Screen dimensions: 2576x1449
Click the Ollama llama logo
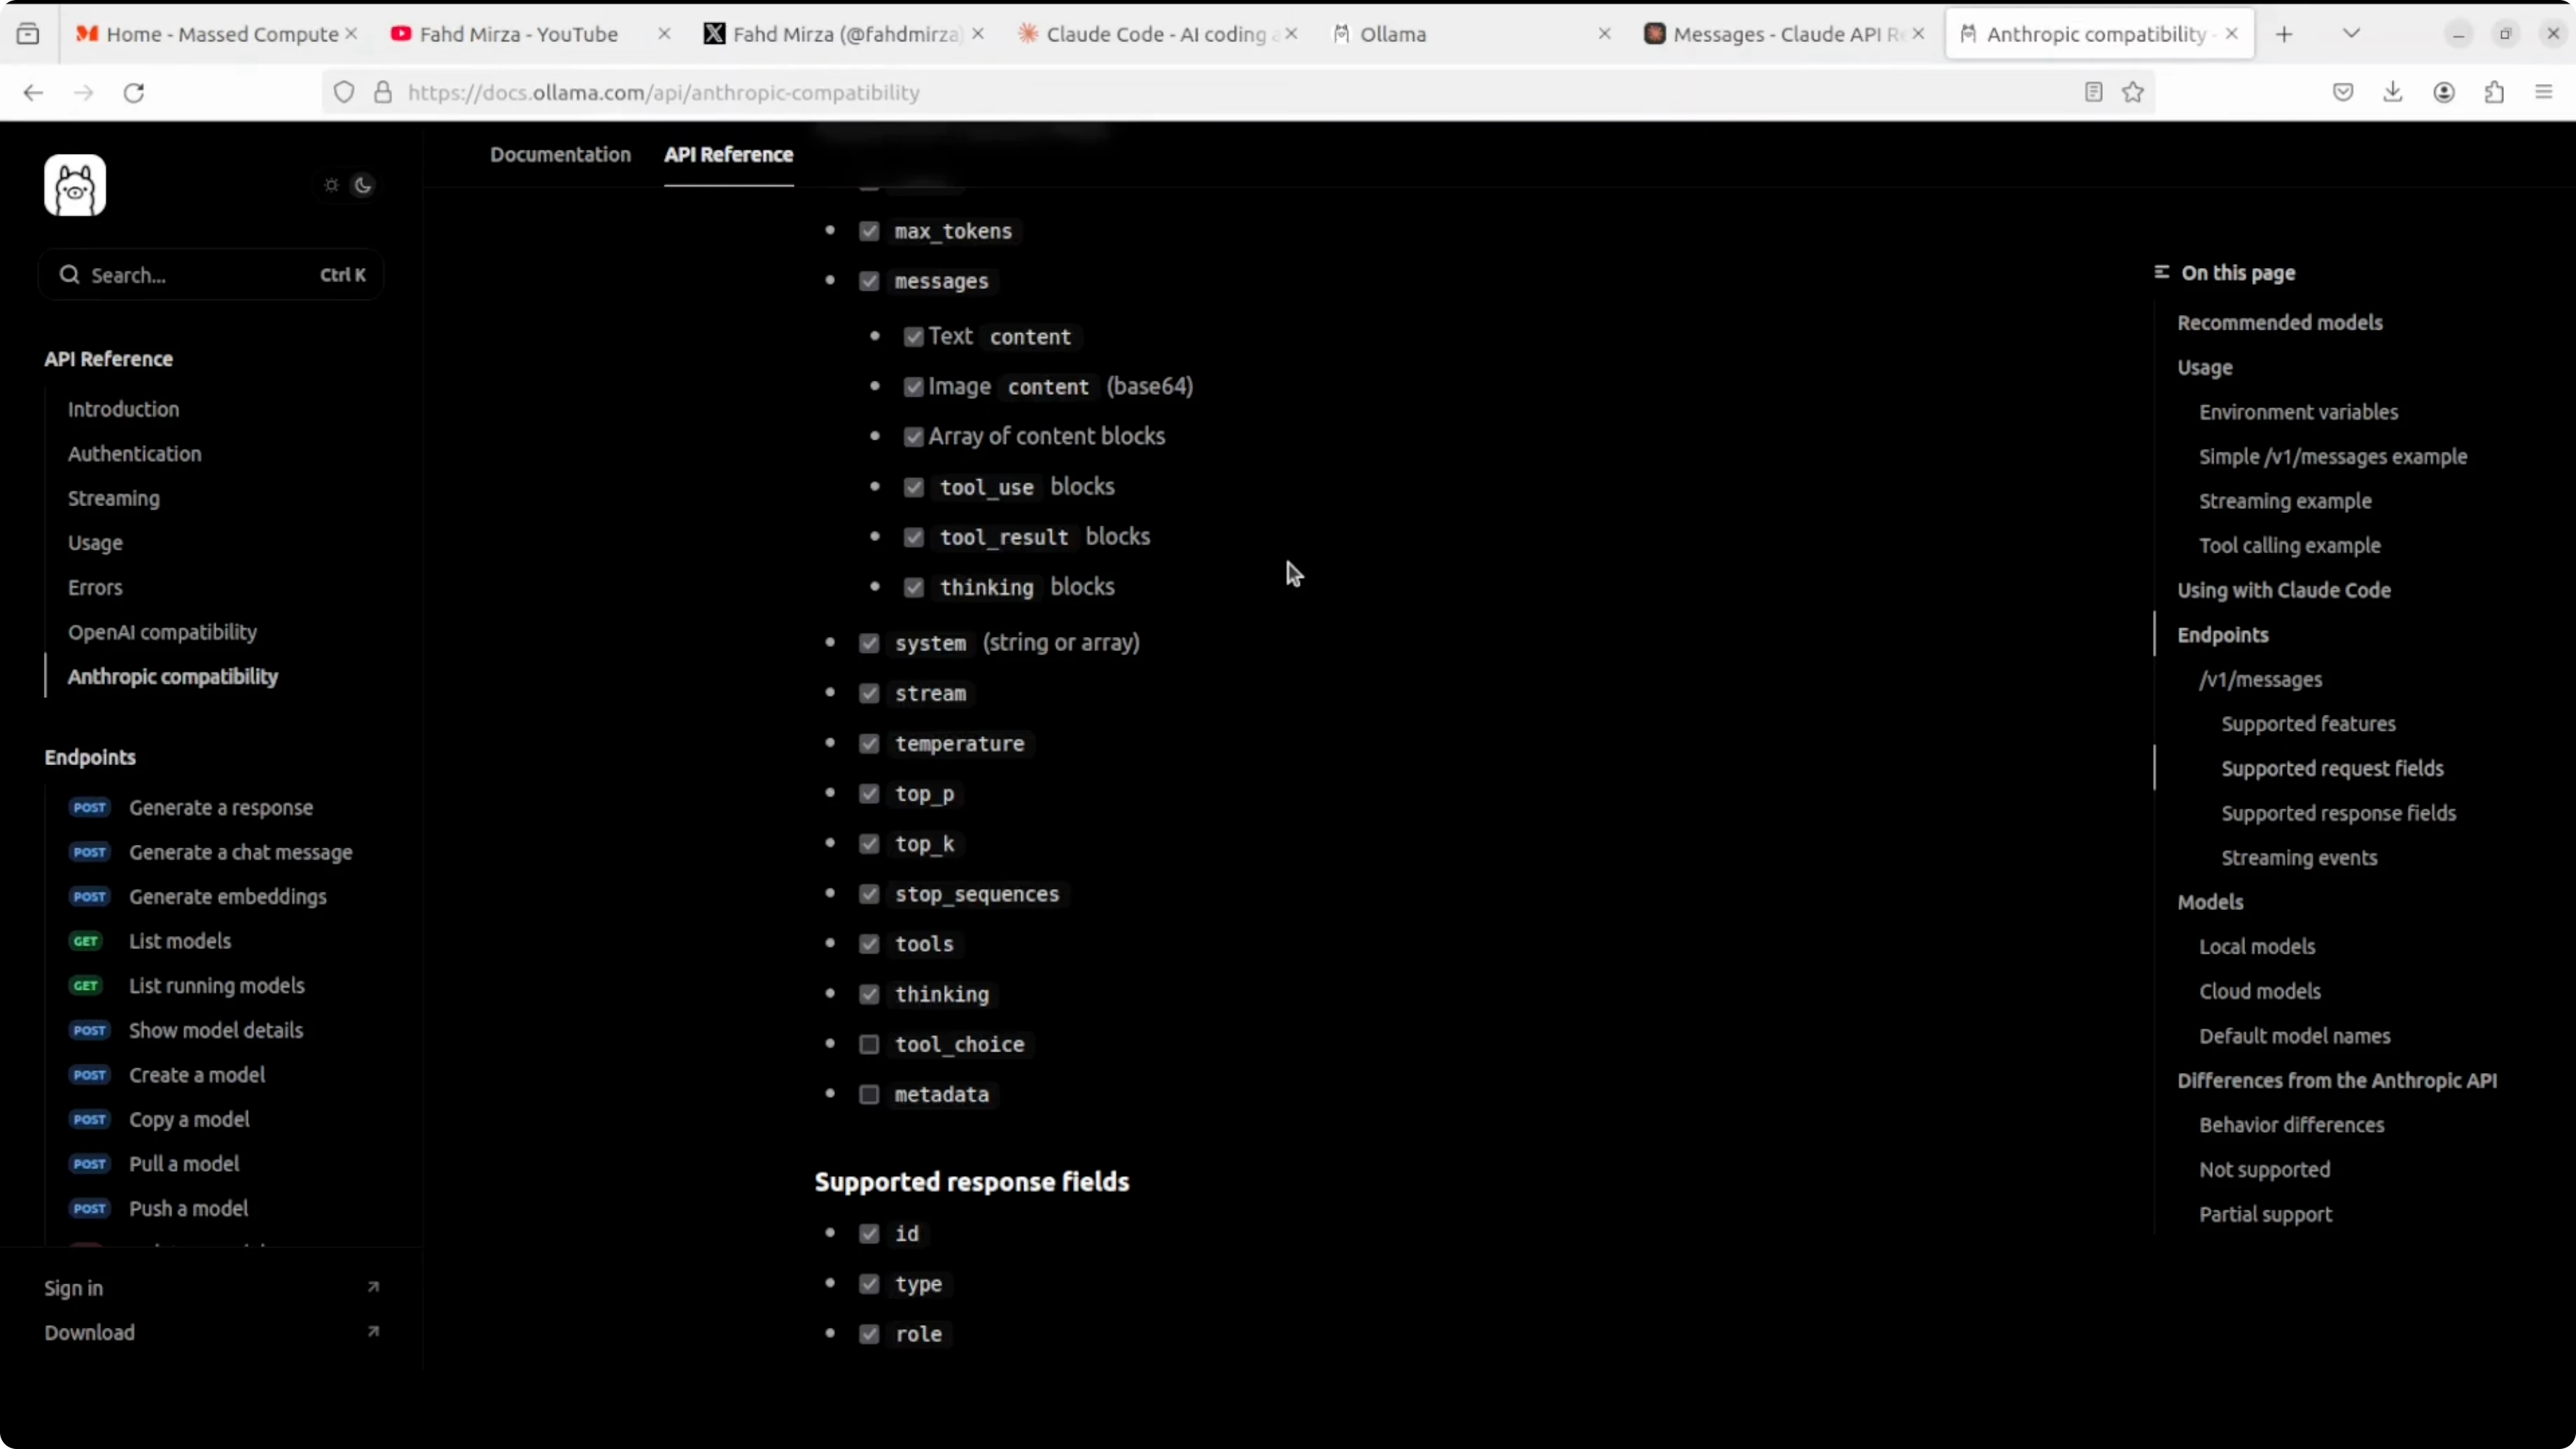[x=75, y=185]
